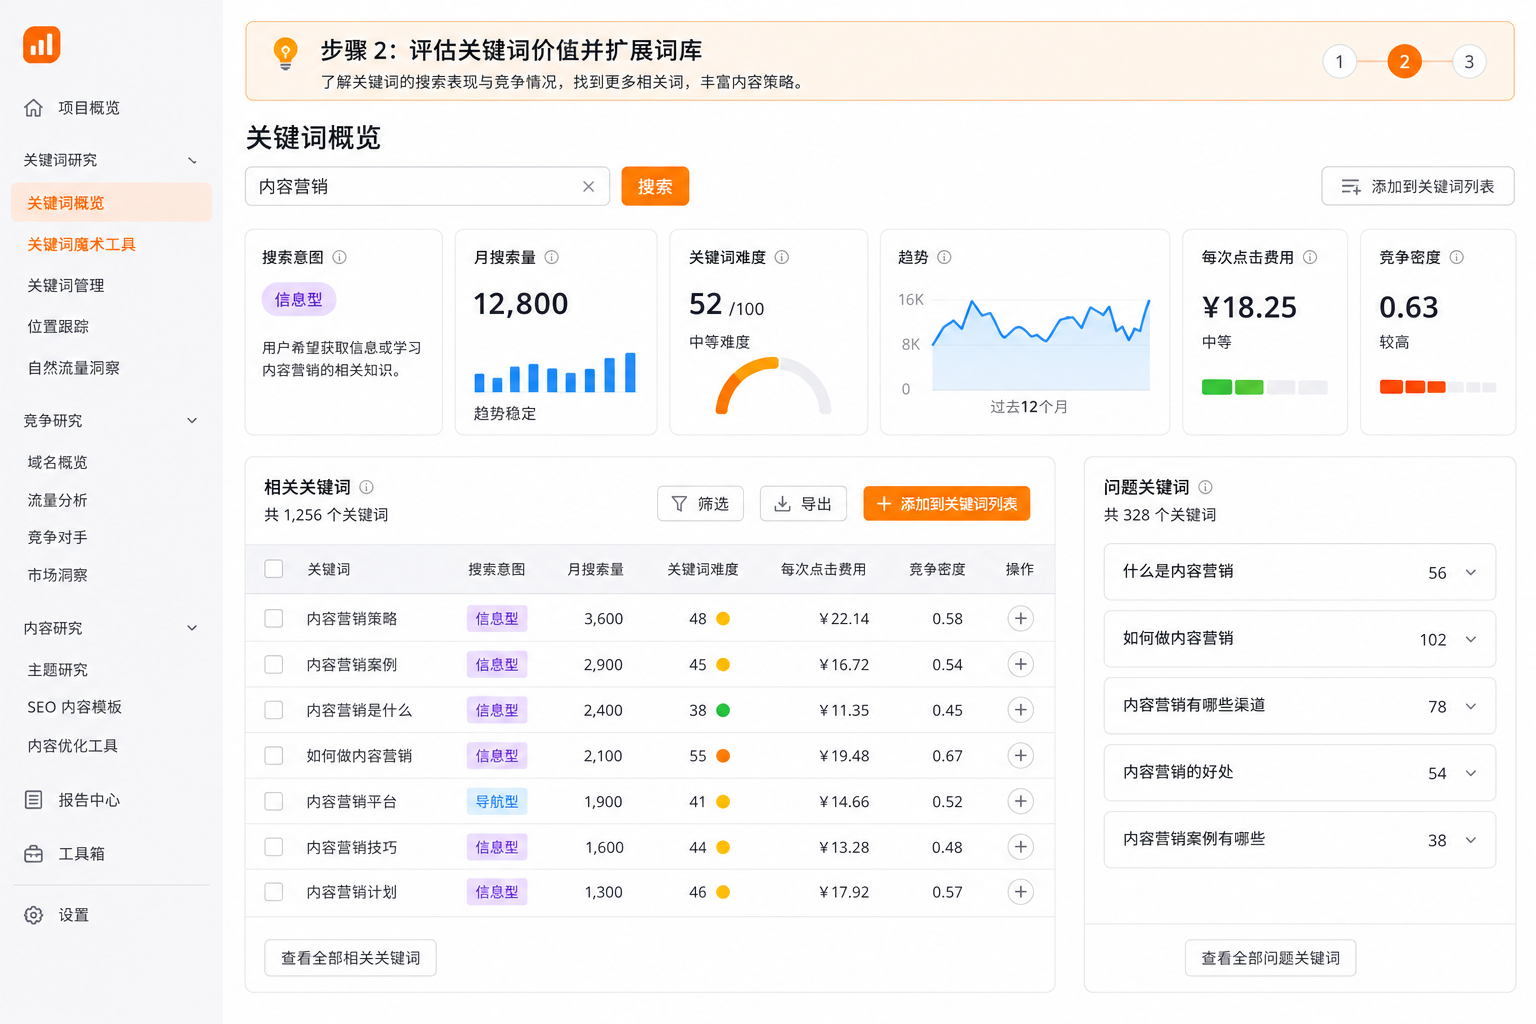This screenshot has width=1536, height=1024.
Task: Click the plus icon for 内容营销策略 row
Action: (1020, 618)
